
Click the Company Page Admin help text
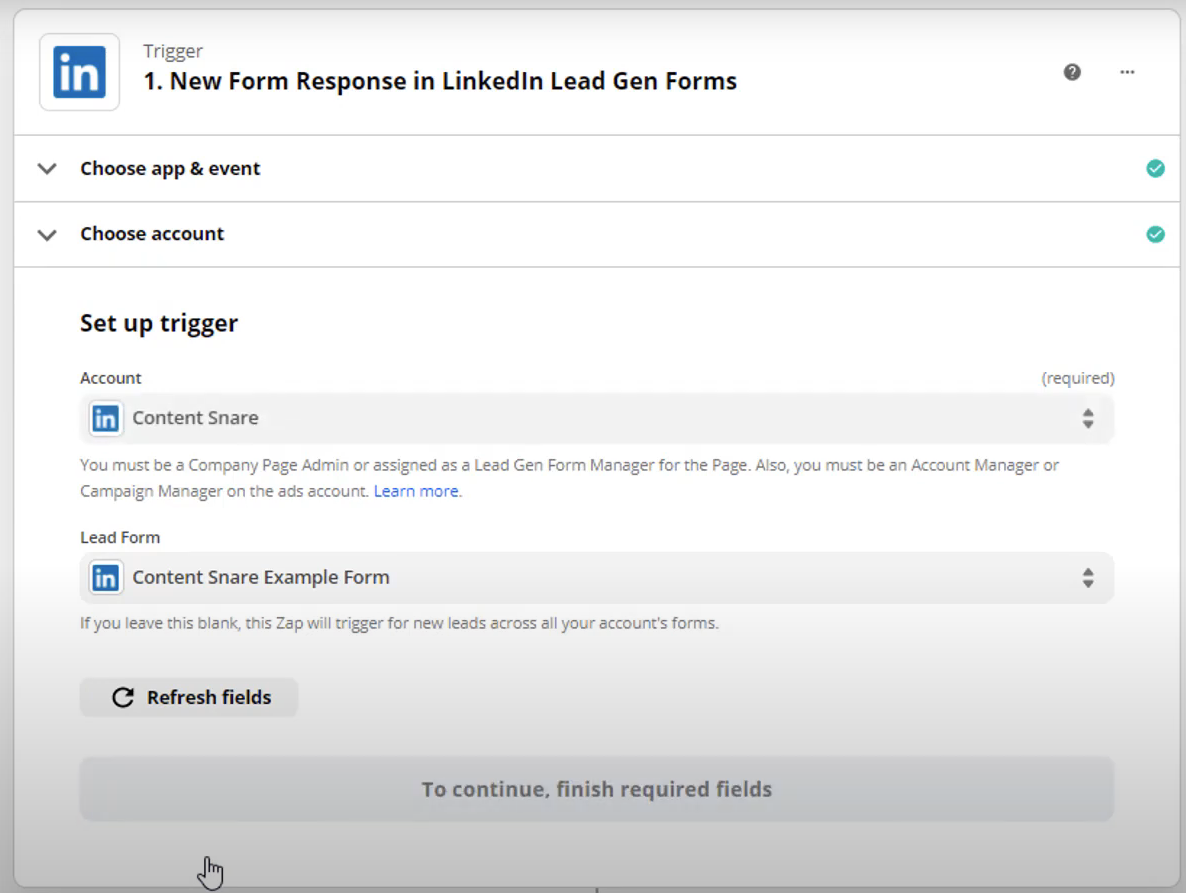pyautogui.click(x=570, y=478)
